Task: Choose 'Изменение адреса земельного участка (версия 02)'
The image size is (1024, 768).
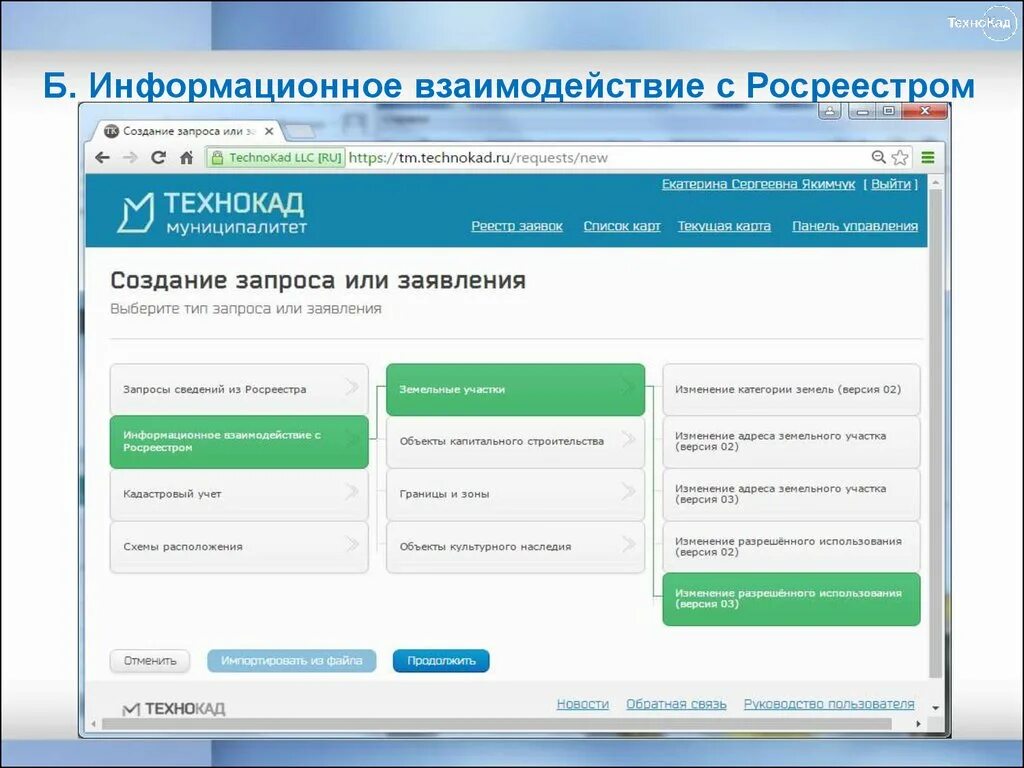Action: pyautogui.click(x=792, y=441)
